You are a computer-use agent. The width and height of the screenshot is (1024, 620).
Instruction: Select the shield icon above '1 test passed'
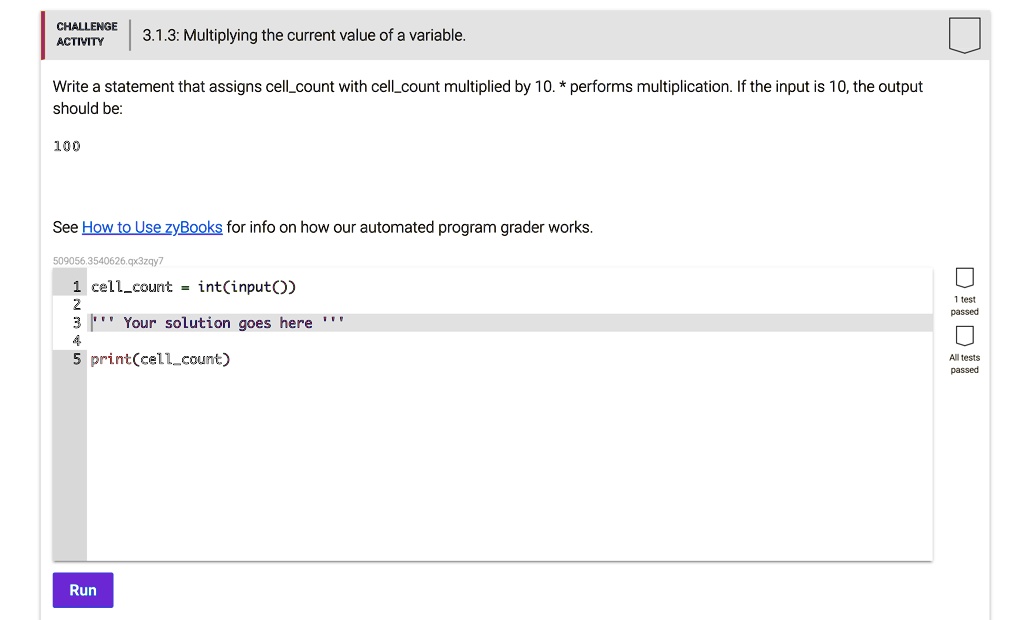[x=964, y=277]
